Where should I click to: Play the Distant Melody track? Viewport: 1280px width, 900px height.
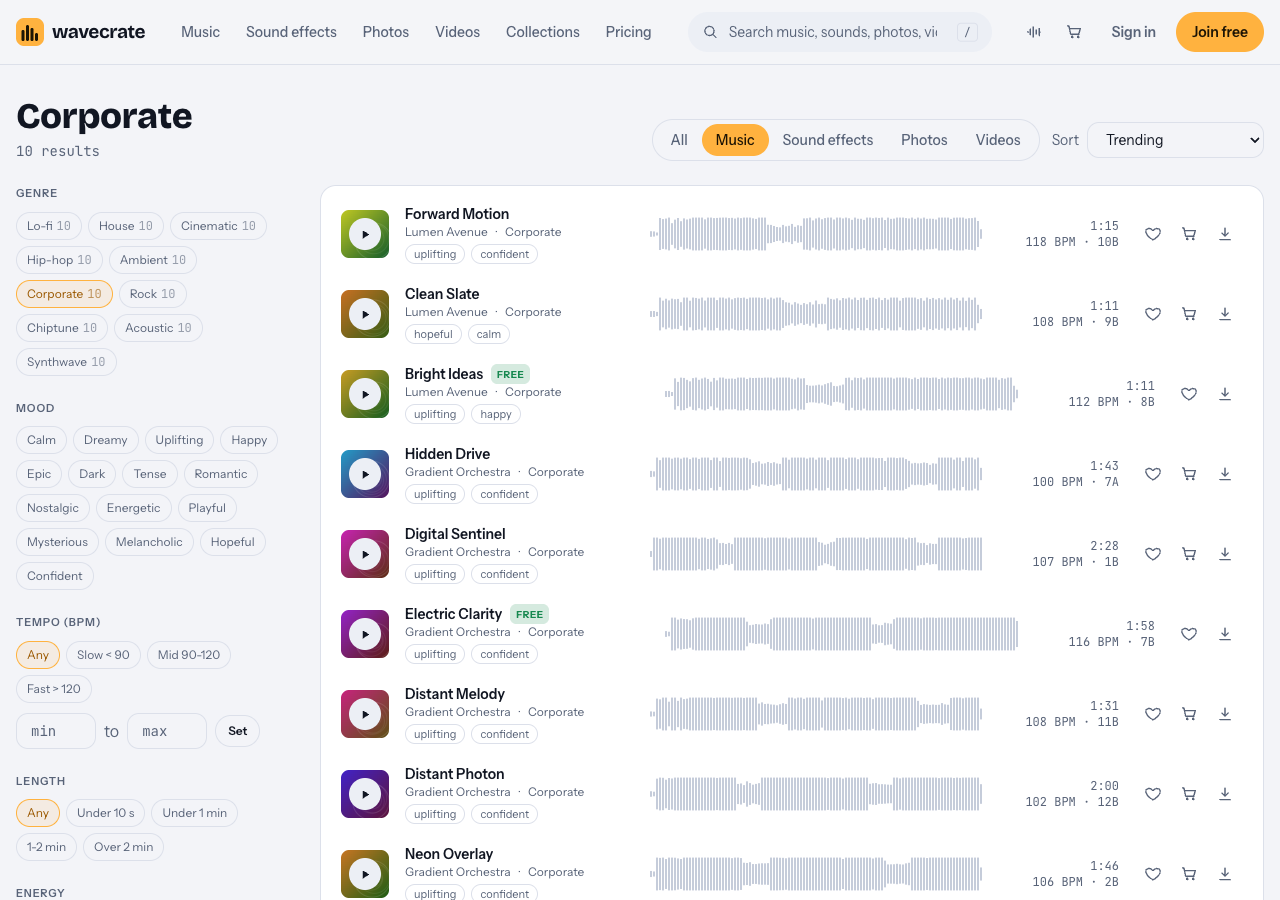[x=365, y=714]
